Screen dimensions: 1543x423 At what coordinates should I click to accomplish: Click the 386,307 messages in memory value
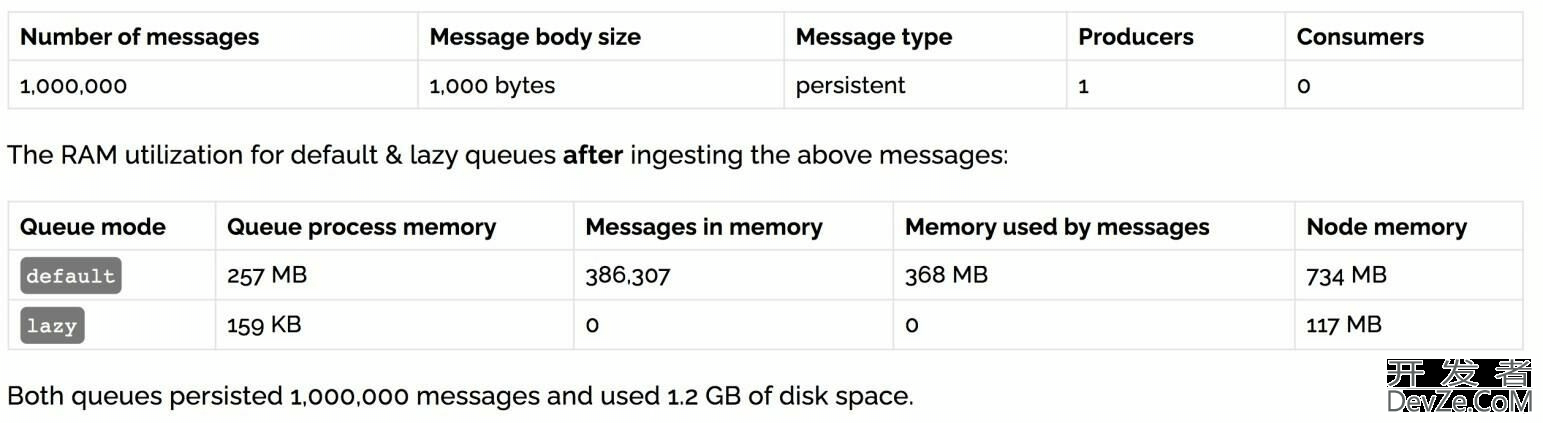628,275
